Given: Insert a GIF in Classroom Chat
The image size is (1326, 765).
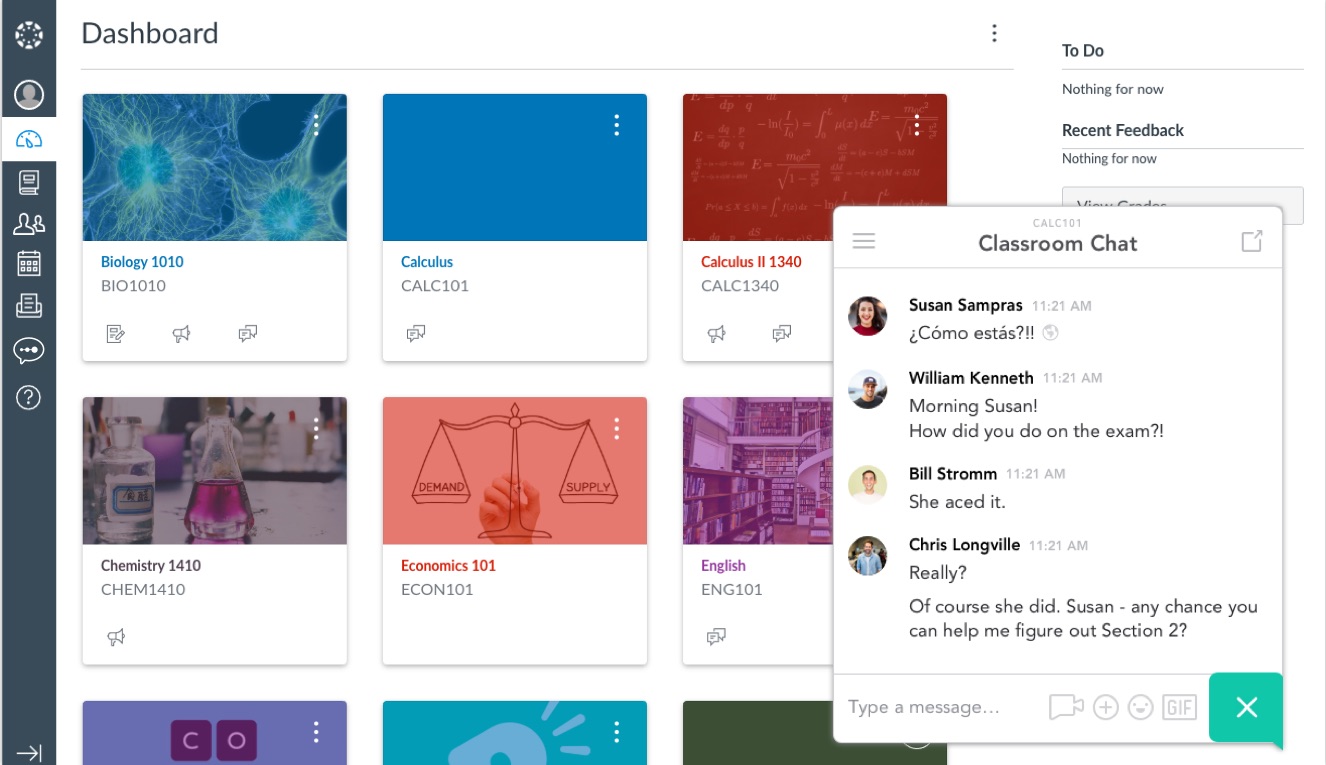Looking at the screenshot, I should (1179, 707).
